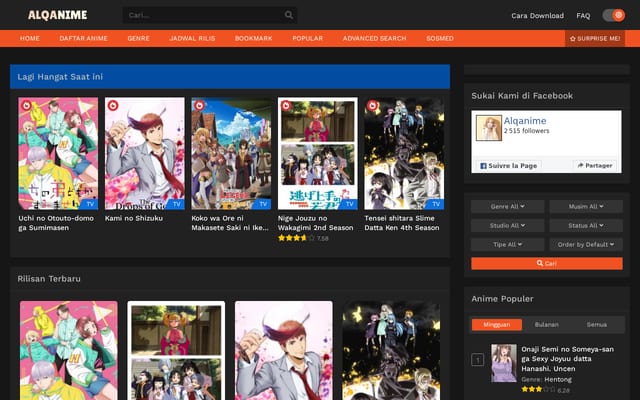Click hot icon on Uchi no Otouto-domo poster
This screenshot has width=640, height=400.
point(27,106)
